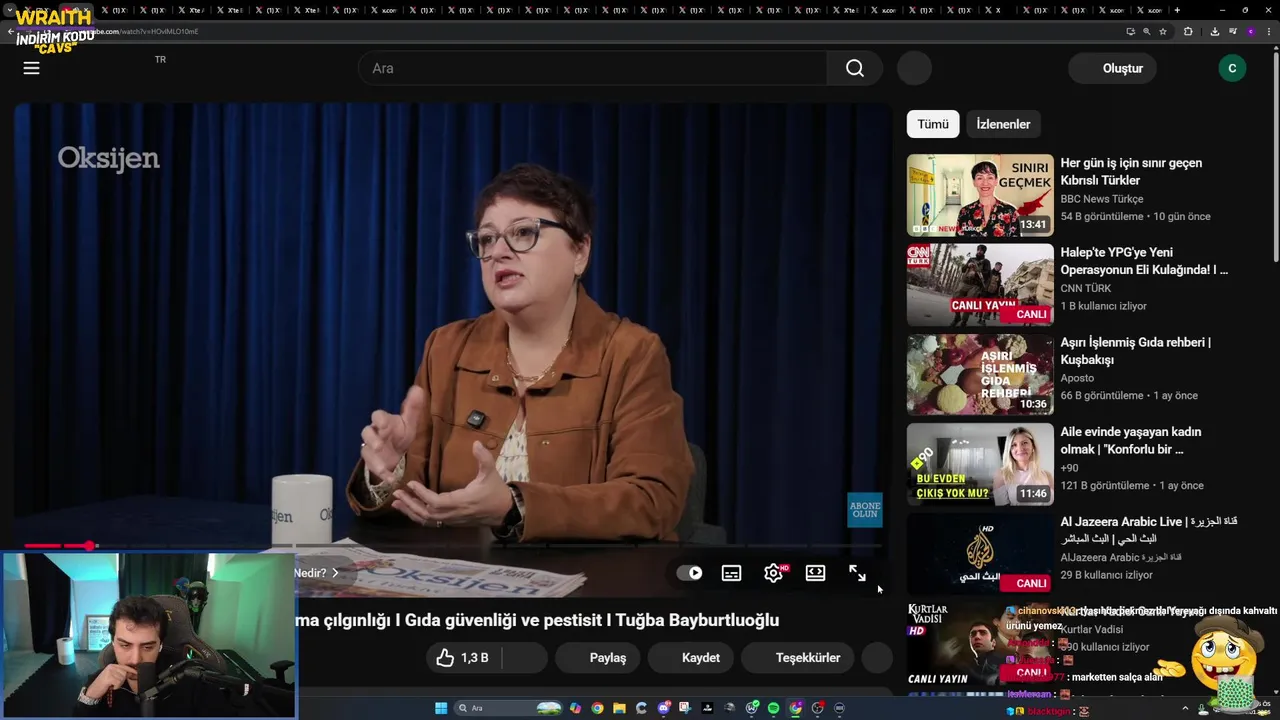This screenshot has height=720, width=1280.
Task: Focus the Ara search field on YouTube
Action: click(592, 68)
